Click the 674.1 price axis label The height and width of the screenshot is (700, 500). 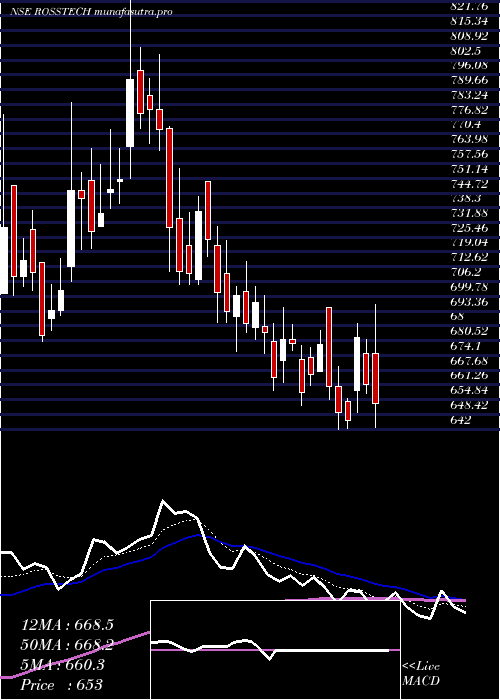tap(466, 346)
